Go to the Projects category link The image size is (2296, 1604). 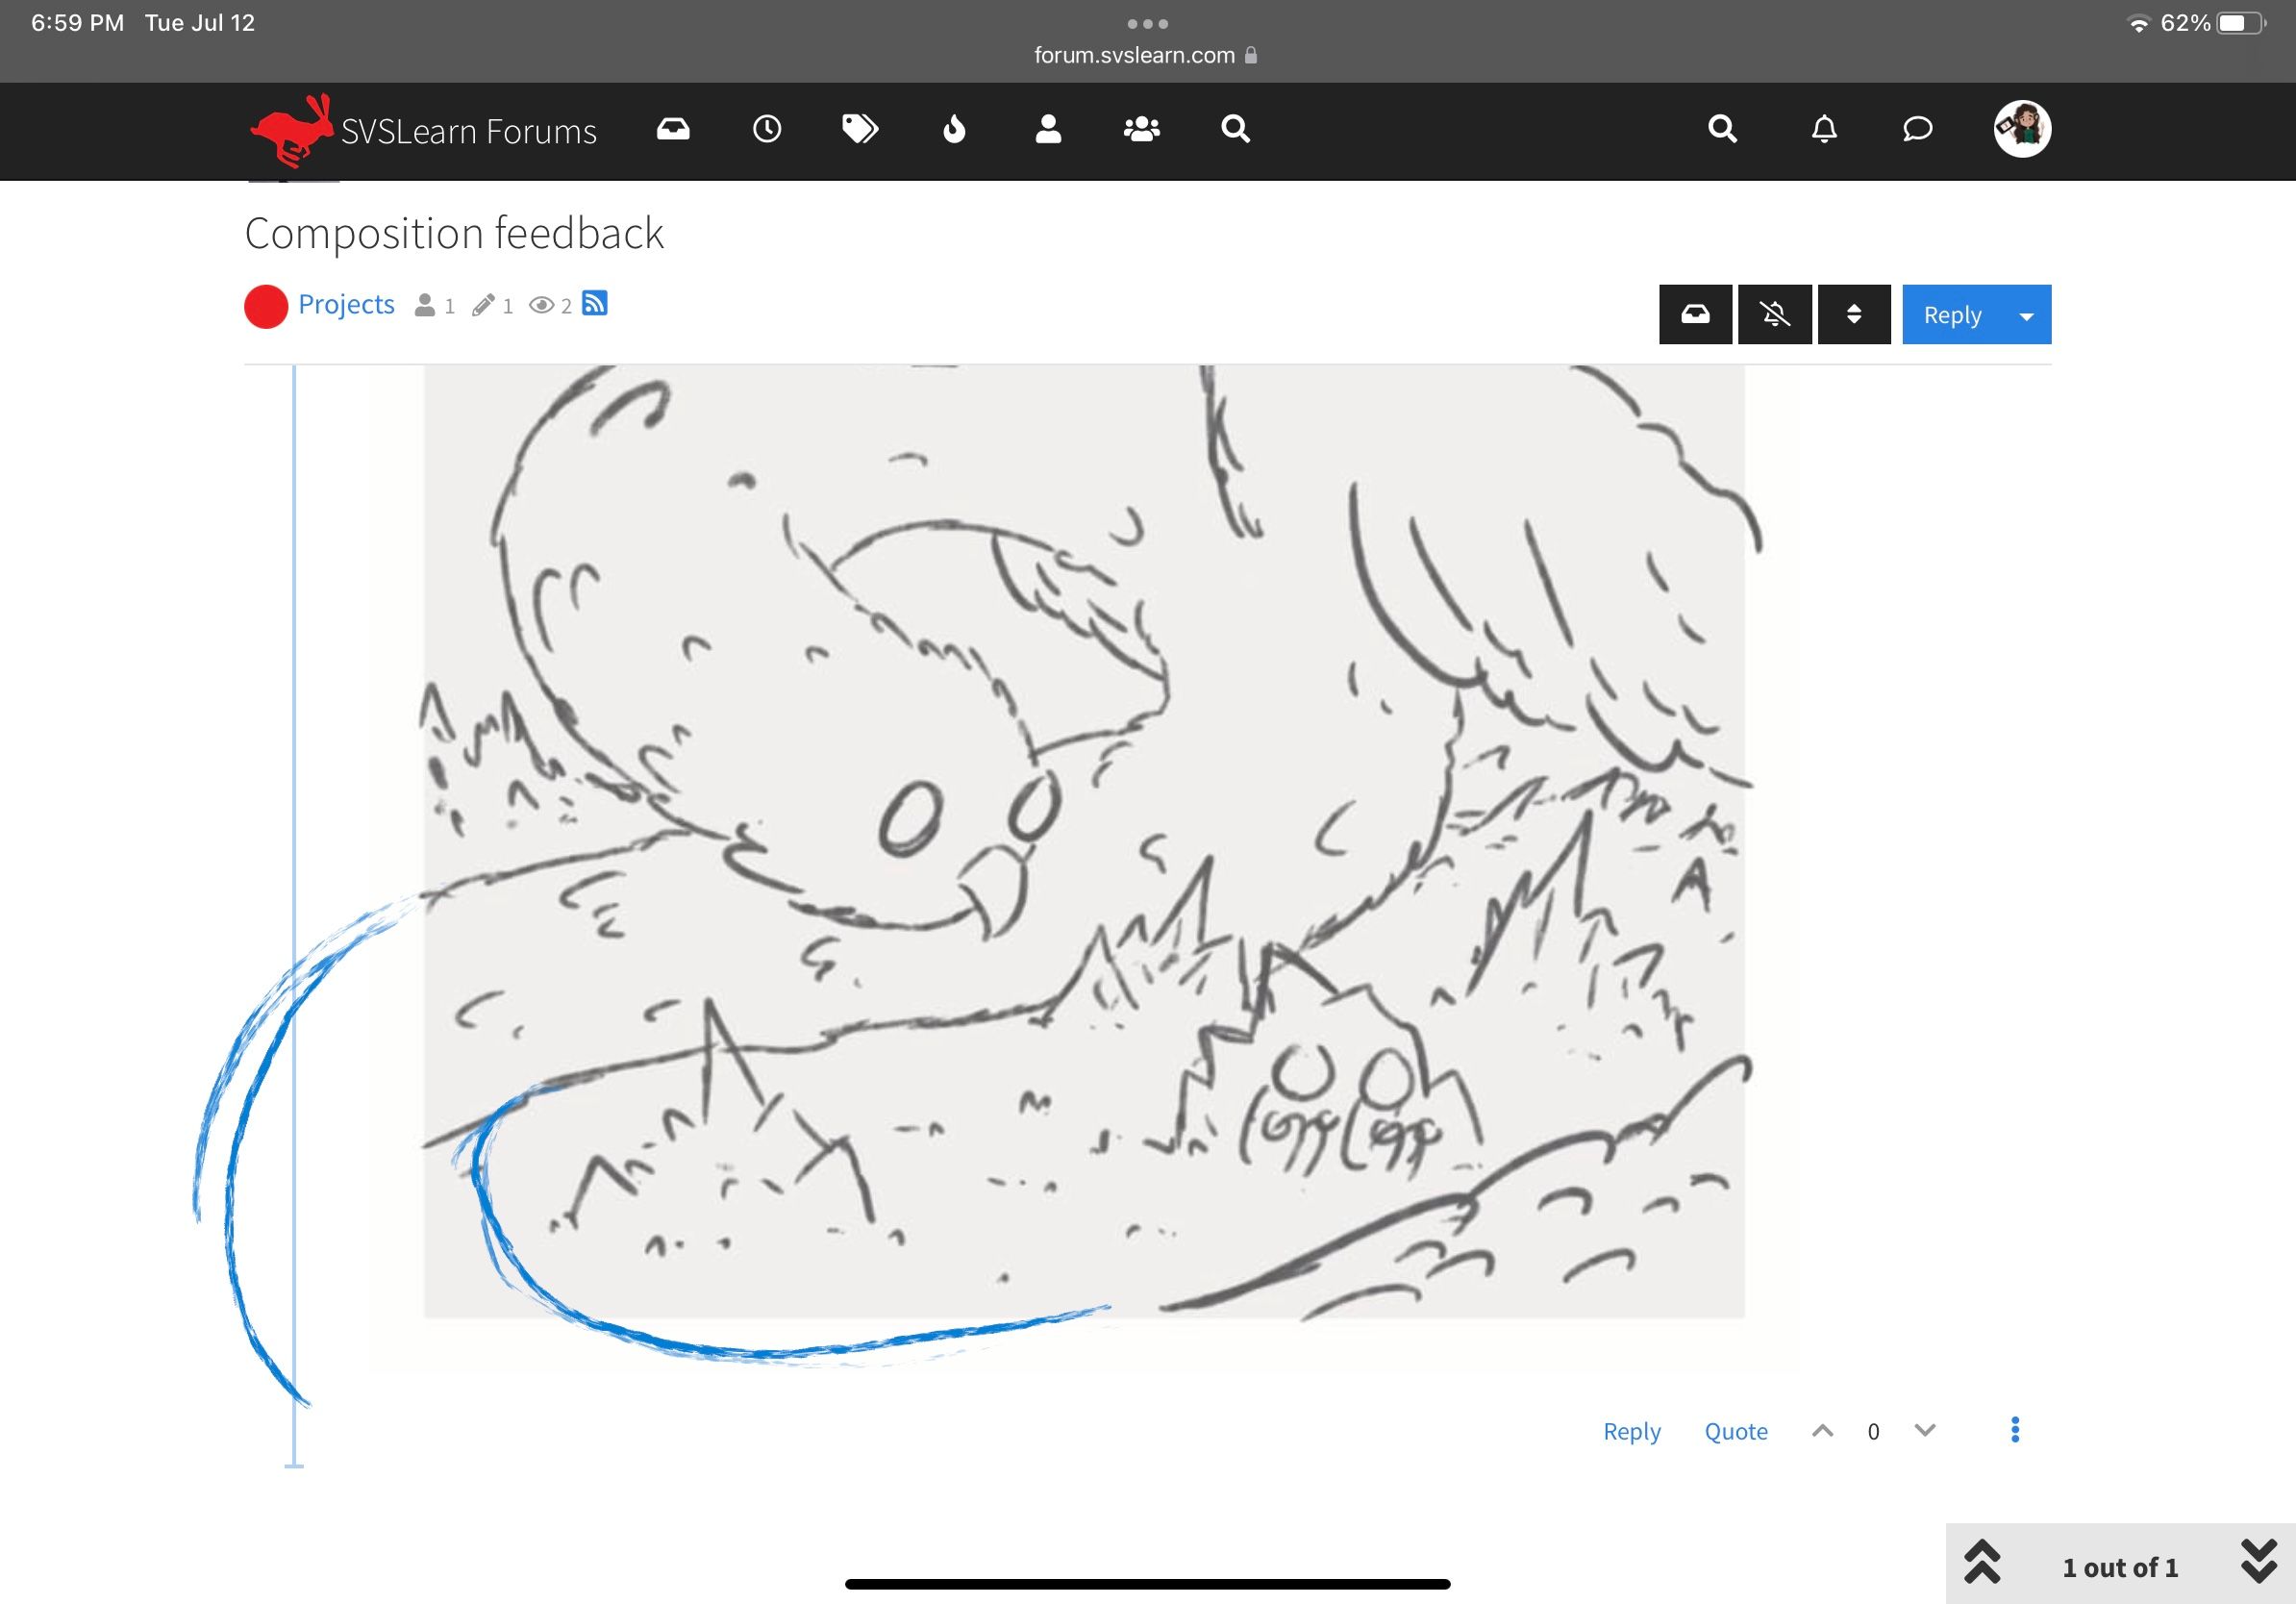coord(346,304)
